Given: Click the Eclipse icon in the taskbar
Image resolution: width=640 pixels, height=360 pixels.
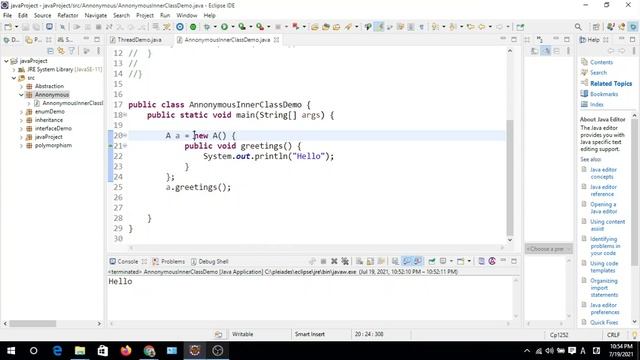Looking at the screenshot, I should point(195,351).
